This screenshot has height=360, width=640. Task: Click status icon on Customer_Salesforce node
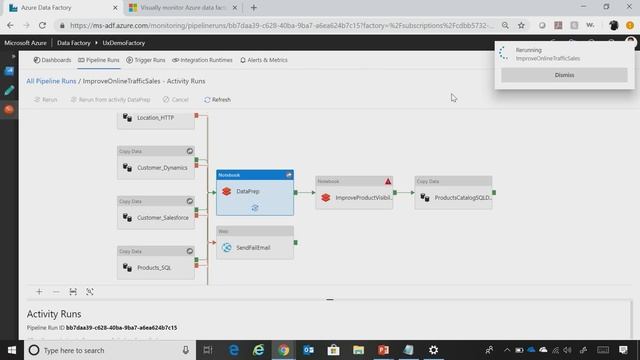(190, 201)
